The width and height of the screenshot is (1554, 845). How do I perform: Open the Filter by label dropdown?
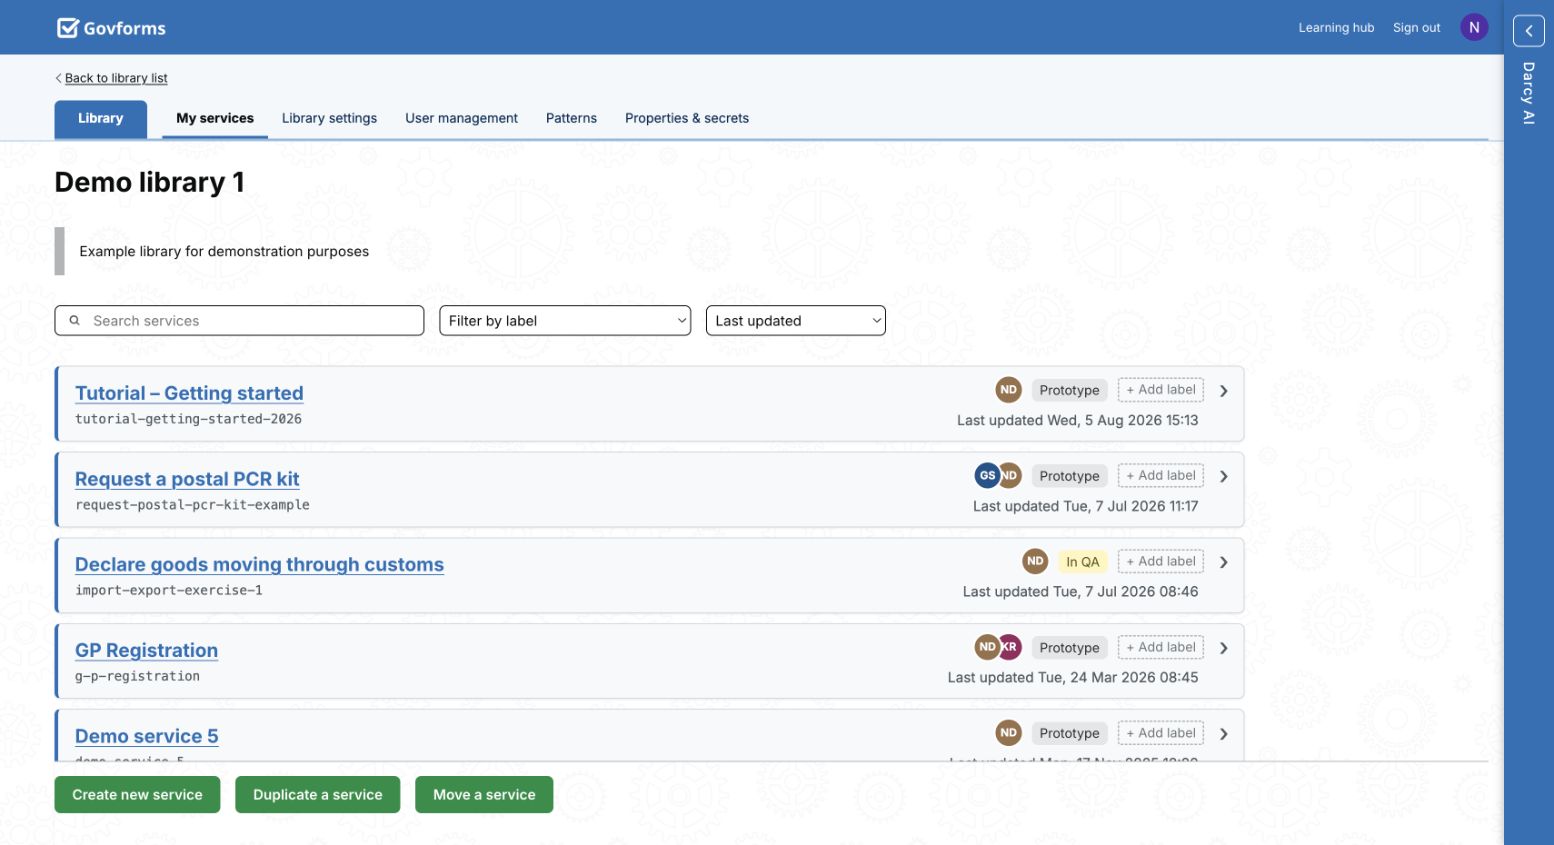(x=565, y=321)
